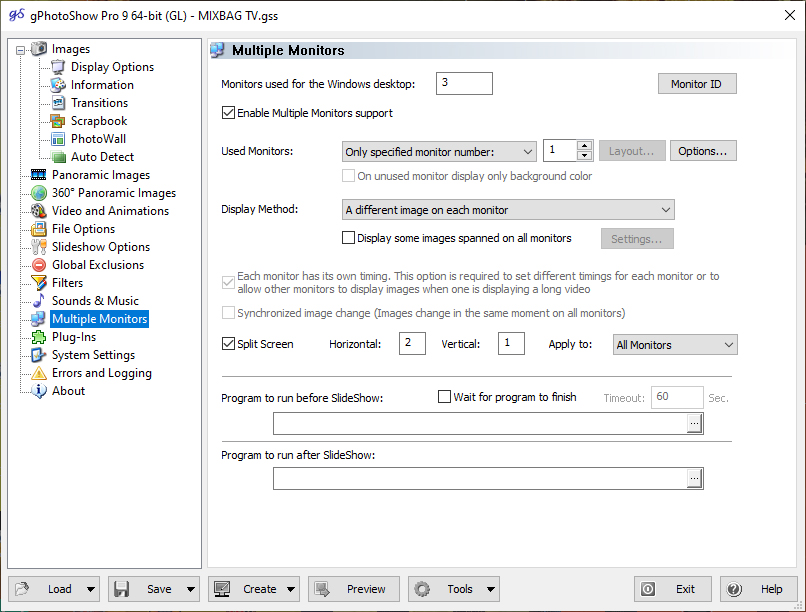The image size is (806, 612).
Task: Click the Images camera icon in tree
Action: [x=39, y=49]
